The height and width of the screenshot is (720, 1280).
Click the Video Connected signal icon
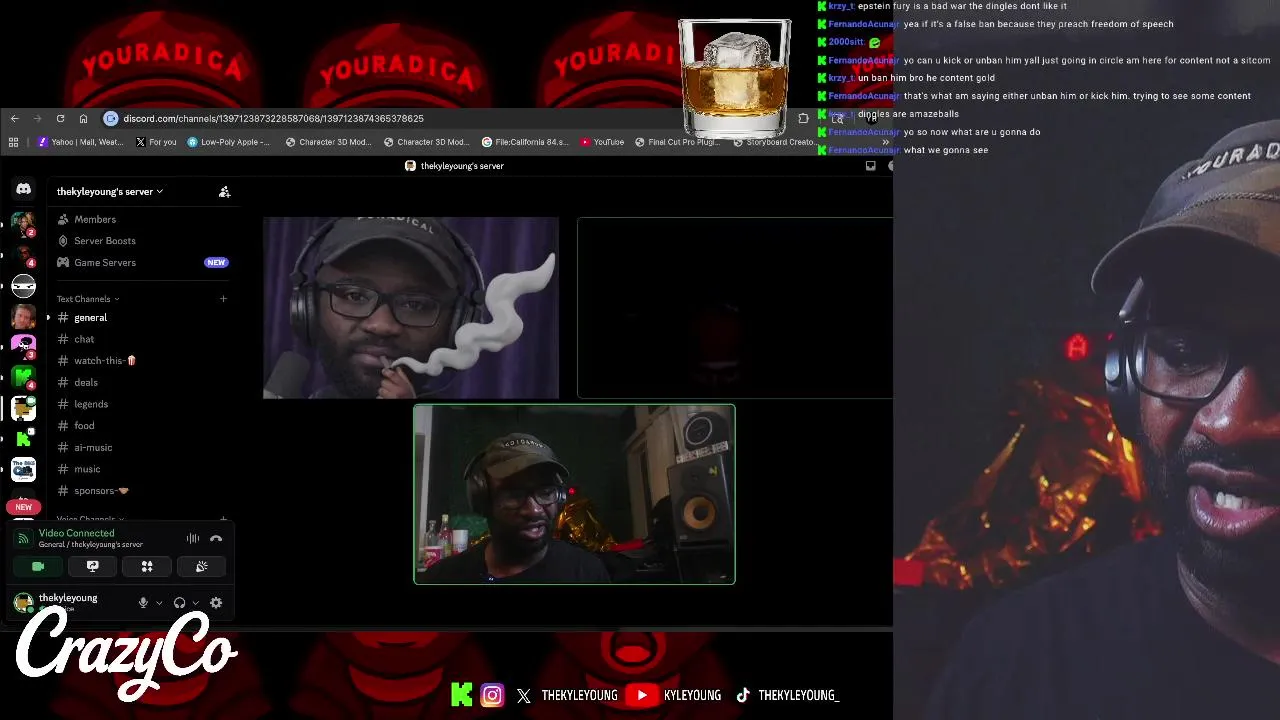(24, 538)
